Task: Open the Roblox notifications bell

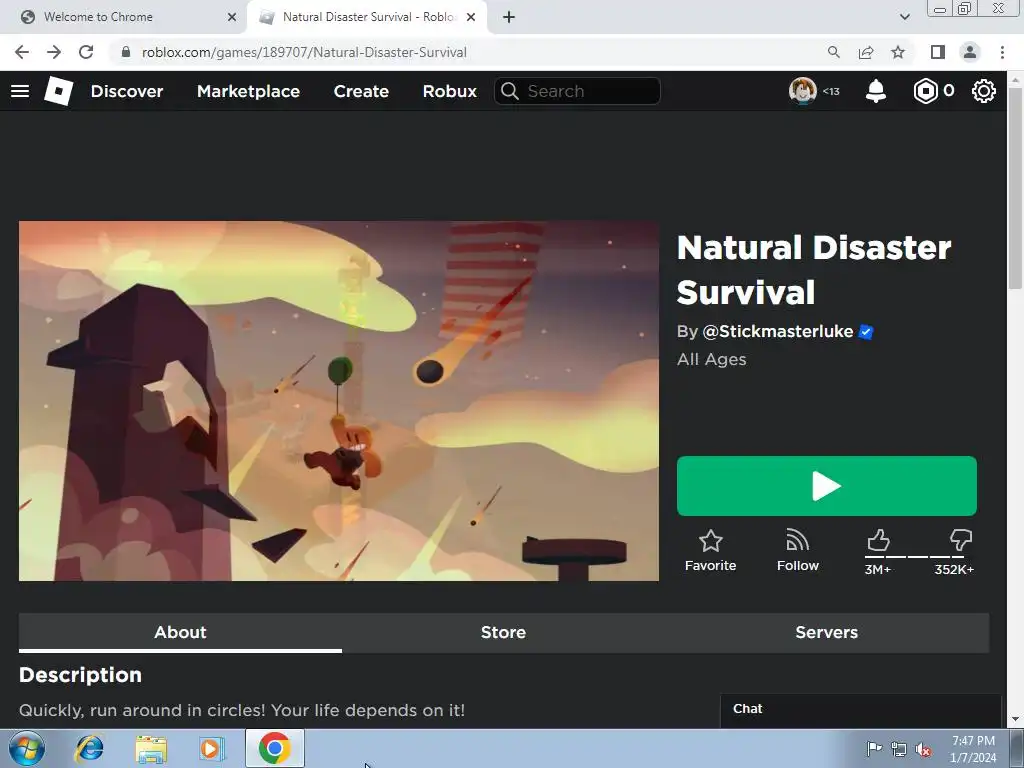Action: click(875, 91)
